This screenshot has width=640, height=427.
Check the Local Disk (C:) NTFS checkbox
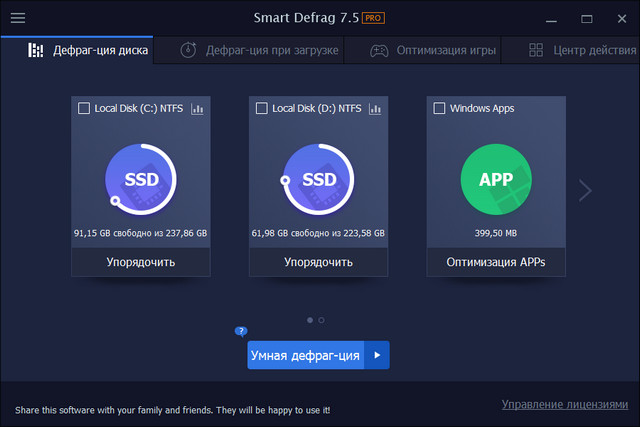pos(84,108)
